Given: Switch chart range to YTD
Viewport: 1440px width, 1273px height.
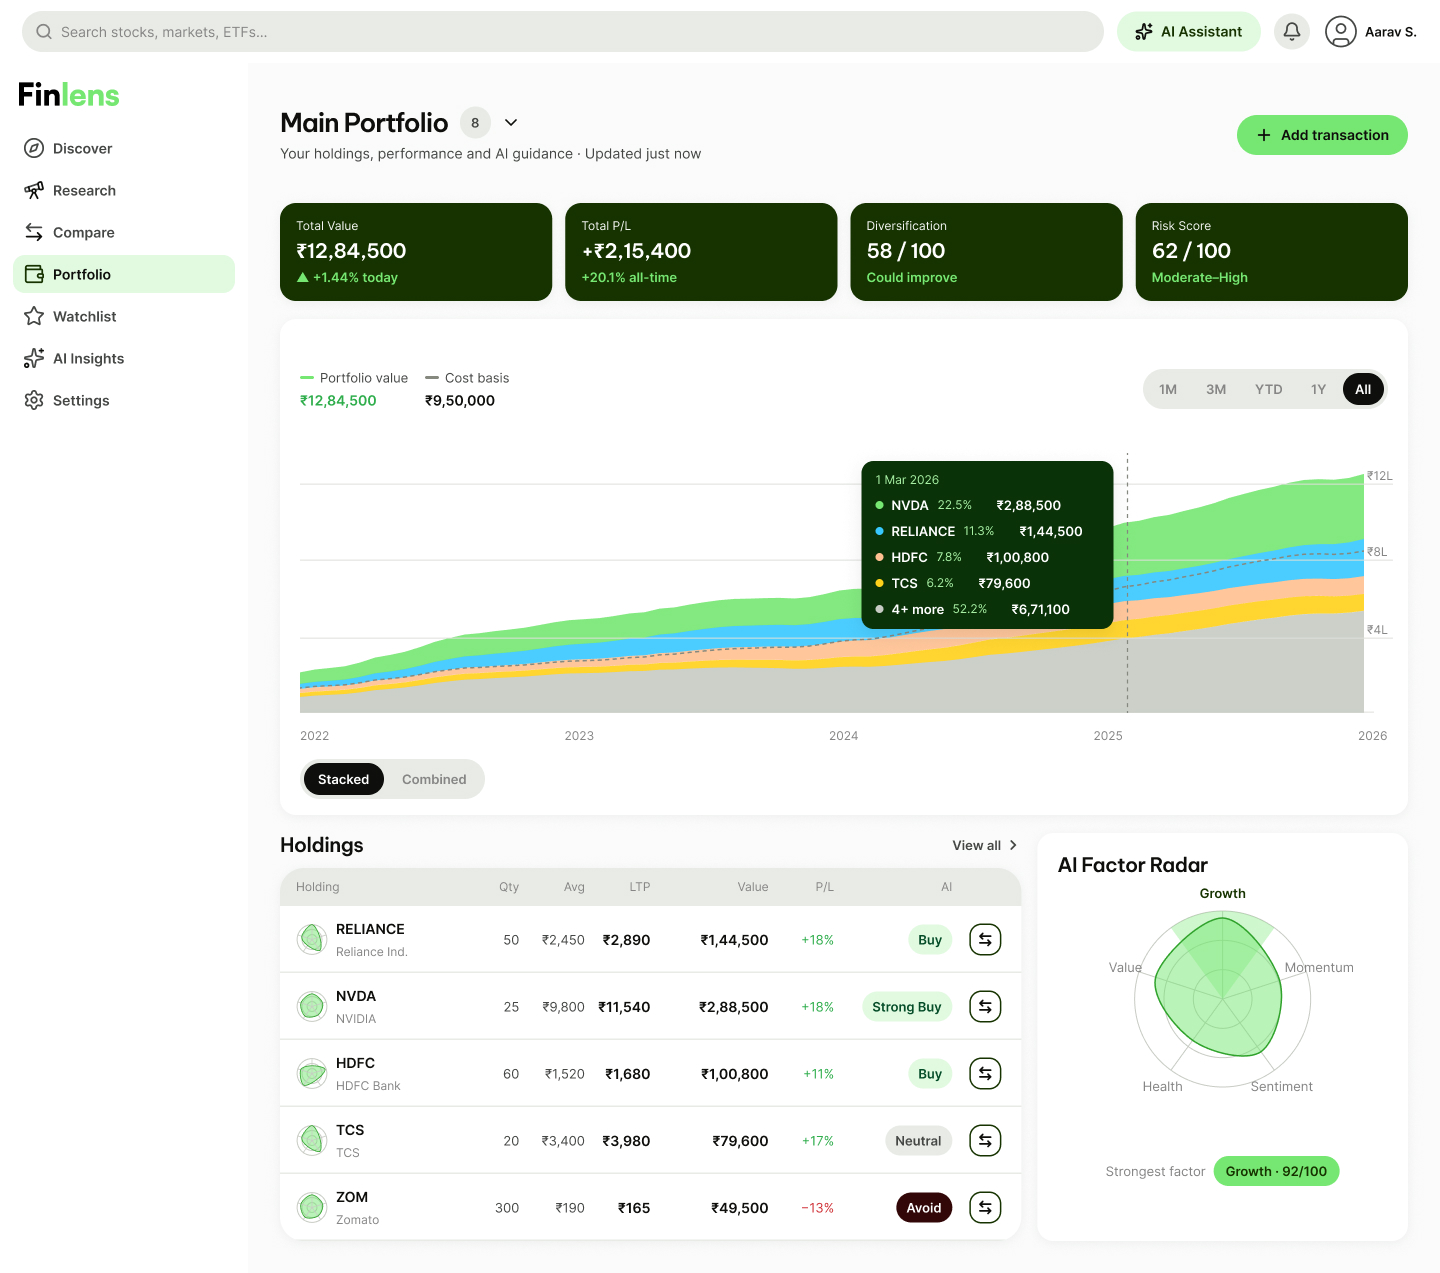Looking at the screenshot, I should click(x=1269, y=389).
